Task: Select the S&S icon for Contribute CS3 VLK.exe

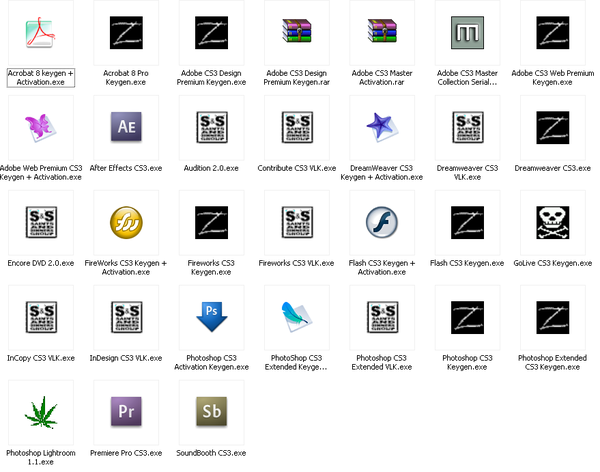Action: click(x=297, y=127)
